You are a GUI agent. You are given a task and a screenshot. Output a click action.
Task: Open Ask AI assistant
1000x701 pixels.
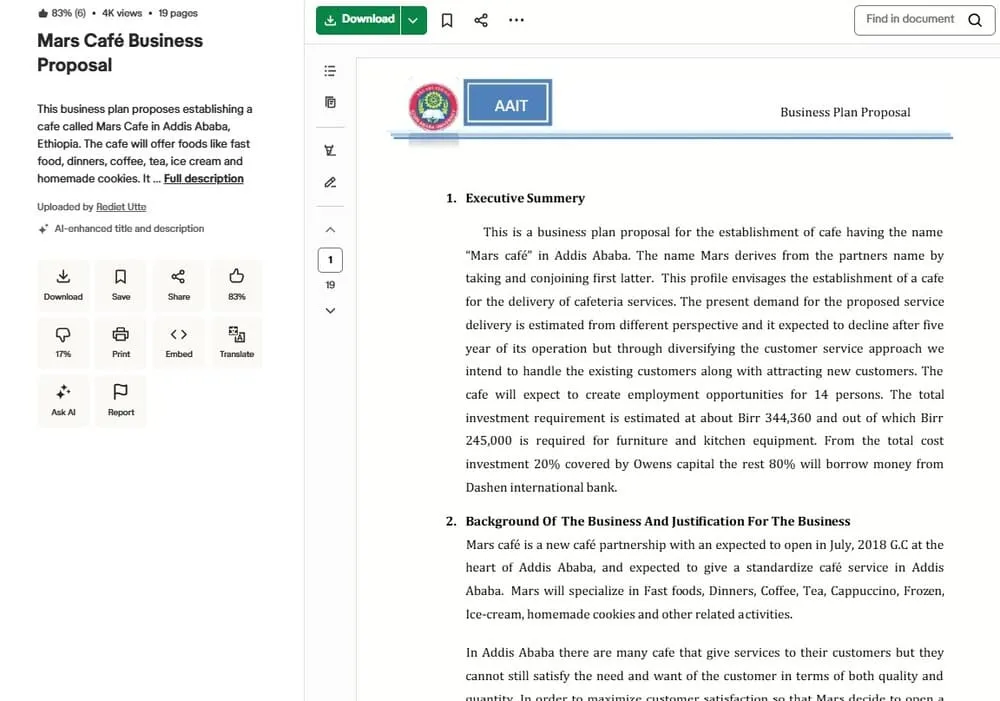pyautogui.click(x=63, y=399)
